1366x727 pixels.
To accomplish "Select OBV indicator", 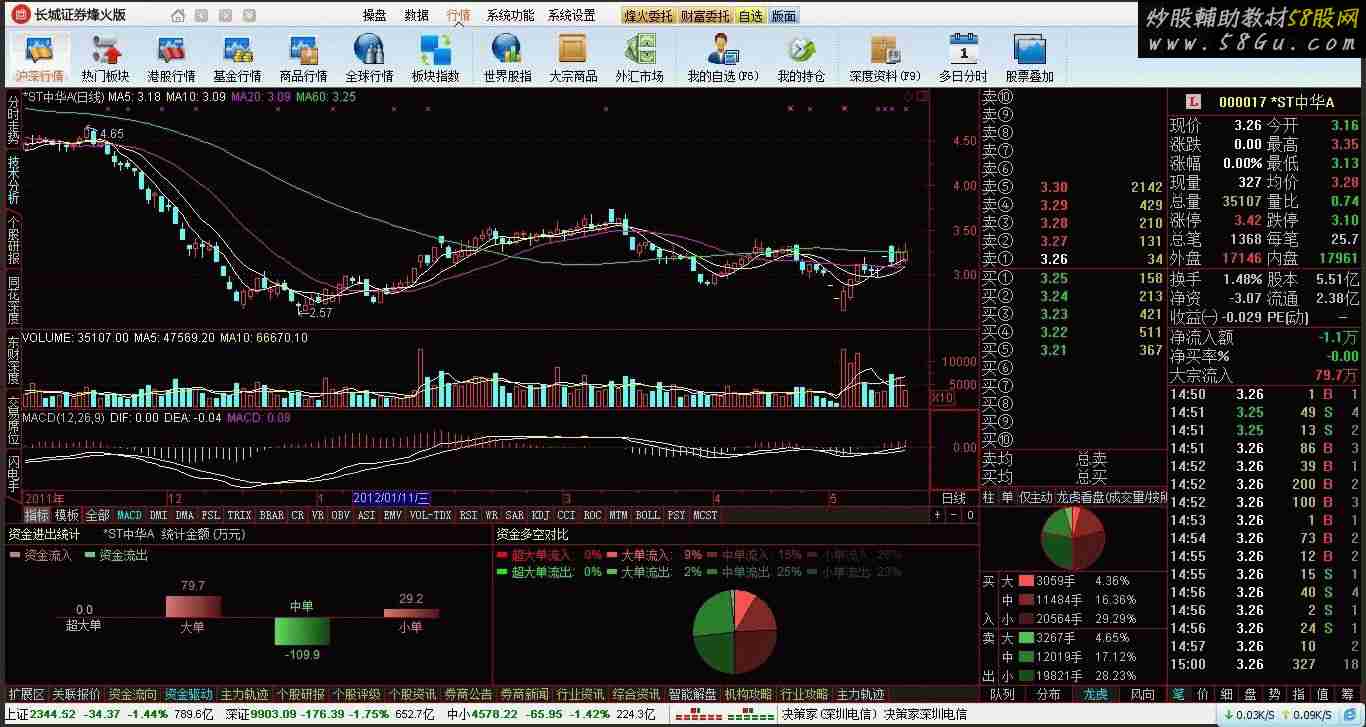I will (x=340, y=515).
